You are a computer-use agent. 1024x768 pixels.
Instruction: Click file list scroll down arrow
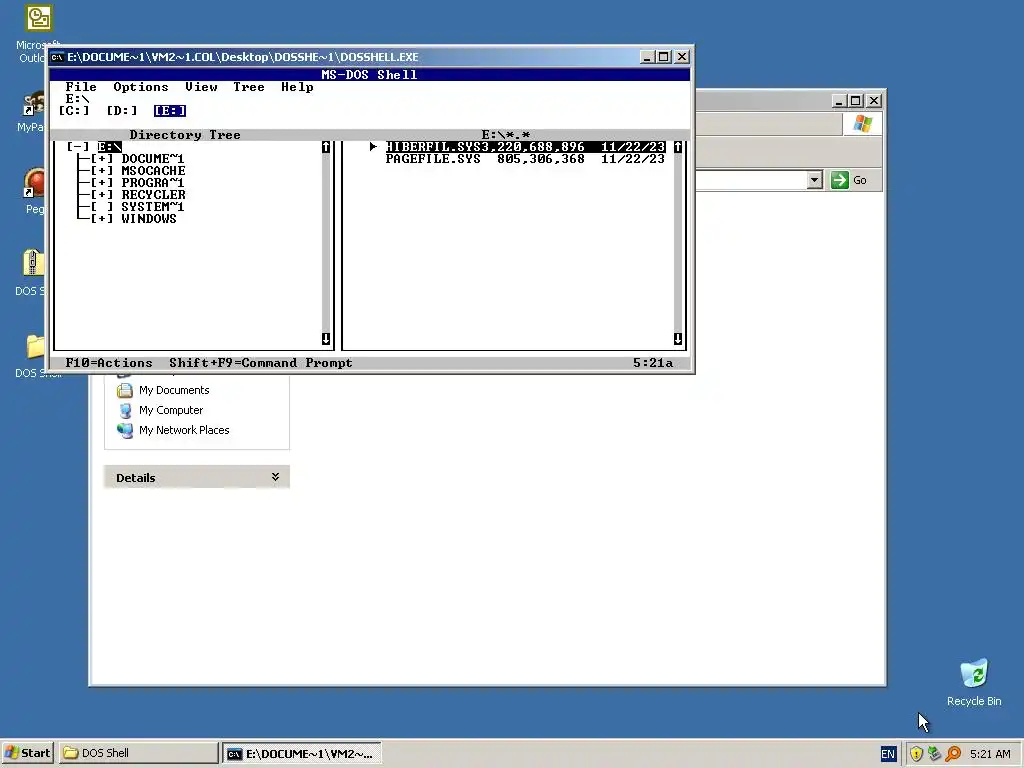(x=678, y=338)
